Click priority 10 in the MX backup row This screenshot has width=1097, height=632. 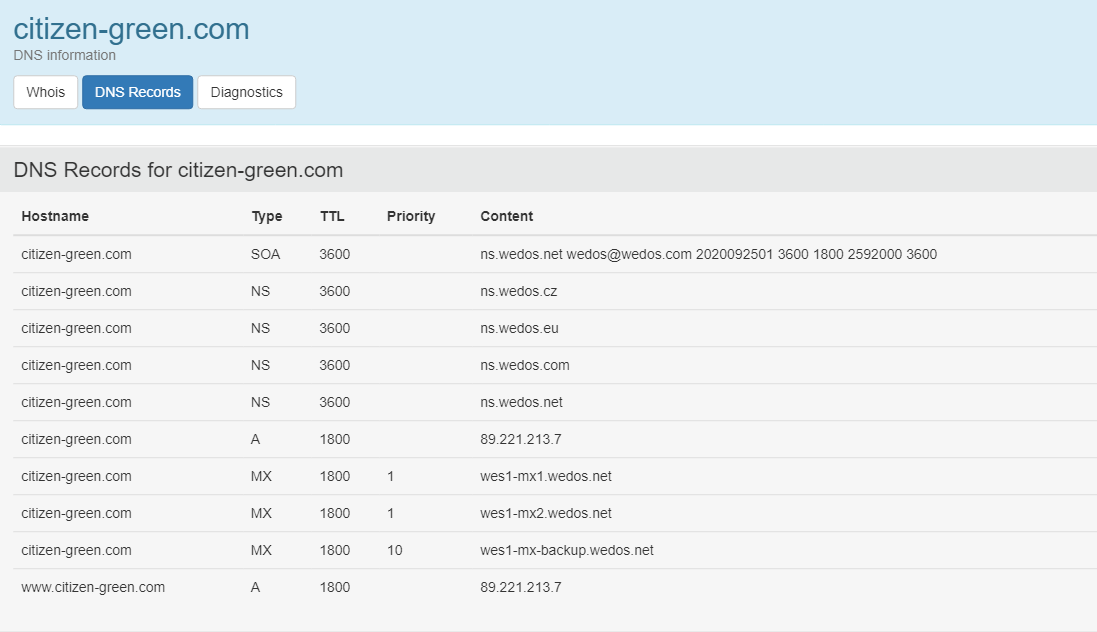pyautogui.click(x=395, y=551)
